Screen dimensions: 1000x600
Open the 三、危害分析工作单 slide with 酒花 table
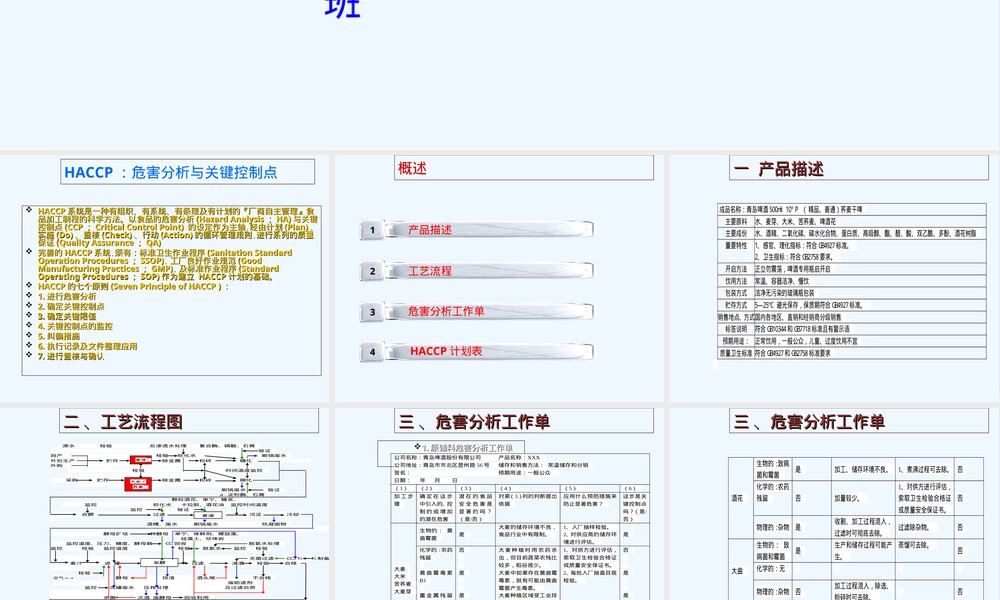point(835,504)
